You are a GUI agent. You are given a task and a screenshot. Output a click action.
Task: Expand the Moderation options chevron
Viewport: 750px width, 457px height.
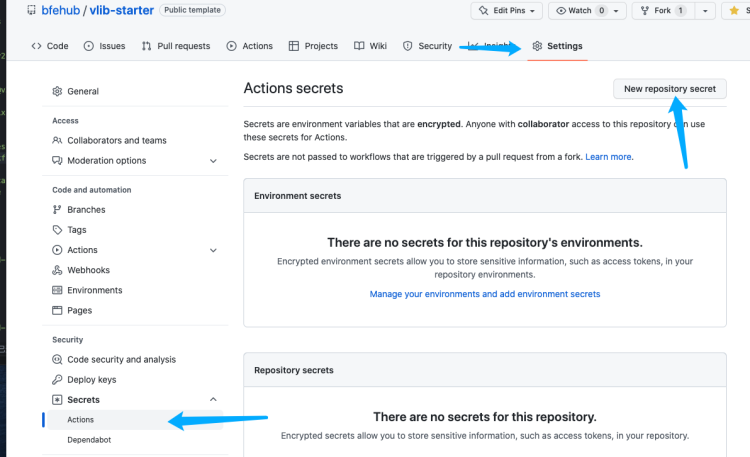point(213,161)
